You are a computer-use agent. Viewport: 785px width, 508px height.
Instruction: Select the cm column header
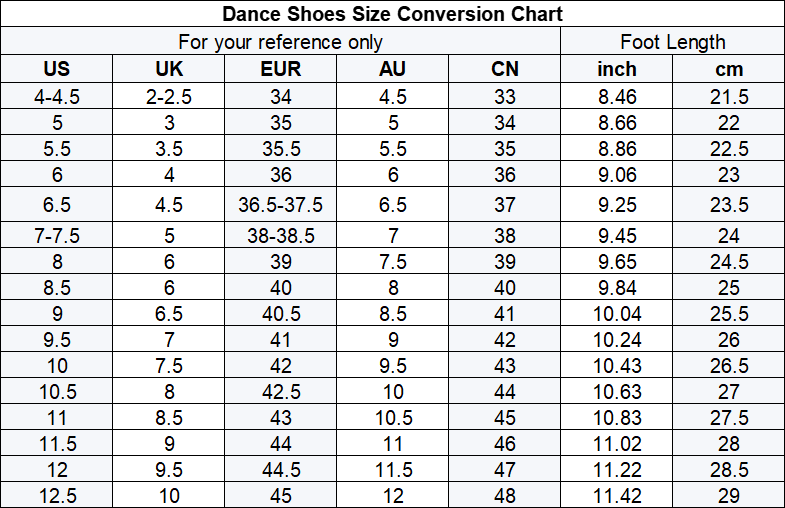(729, 69)
